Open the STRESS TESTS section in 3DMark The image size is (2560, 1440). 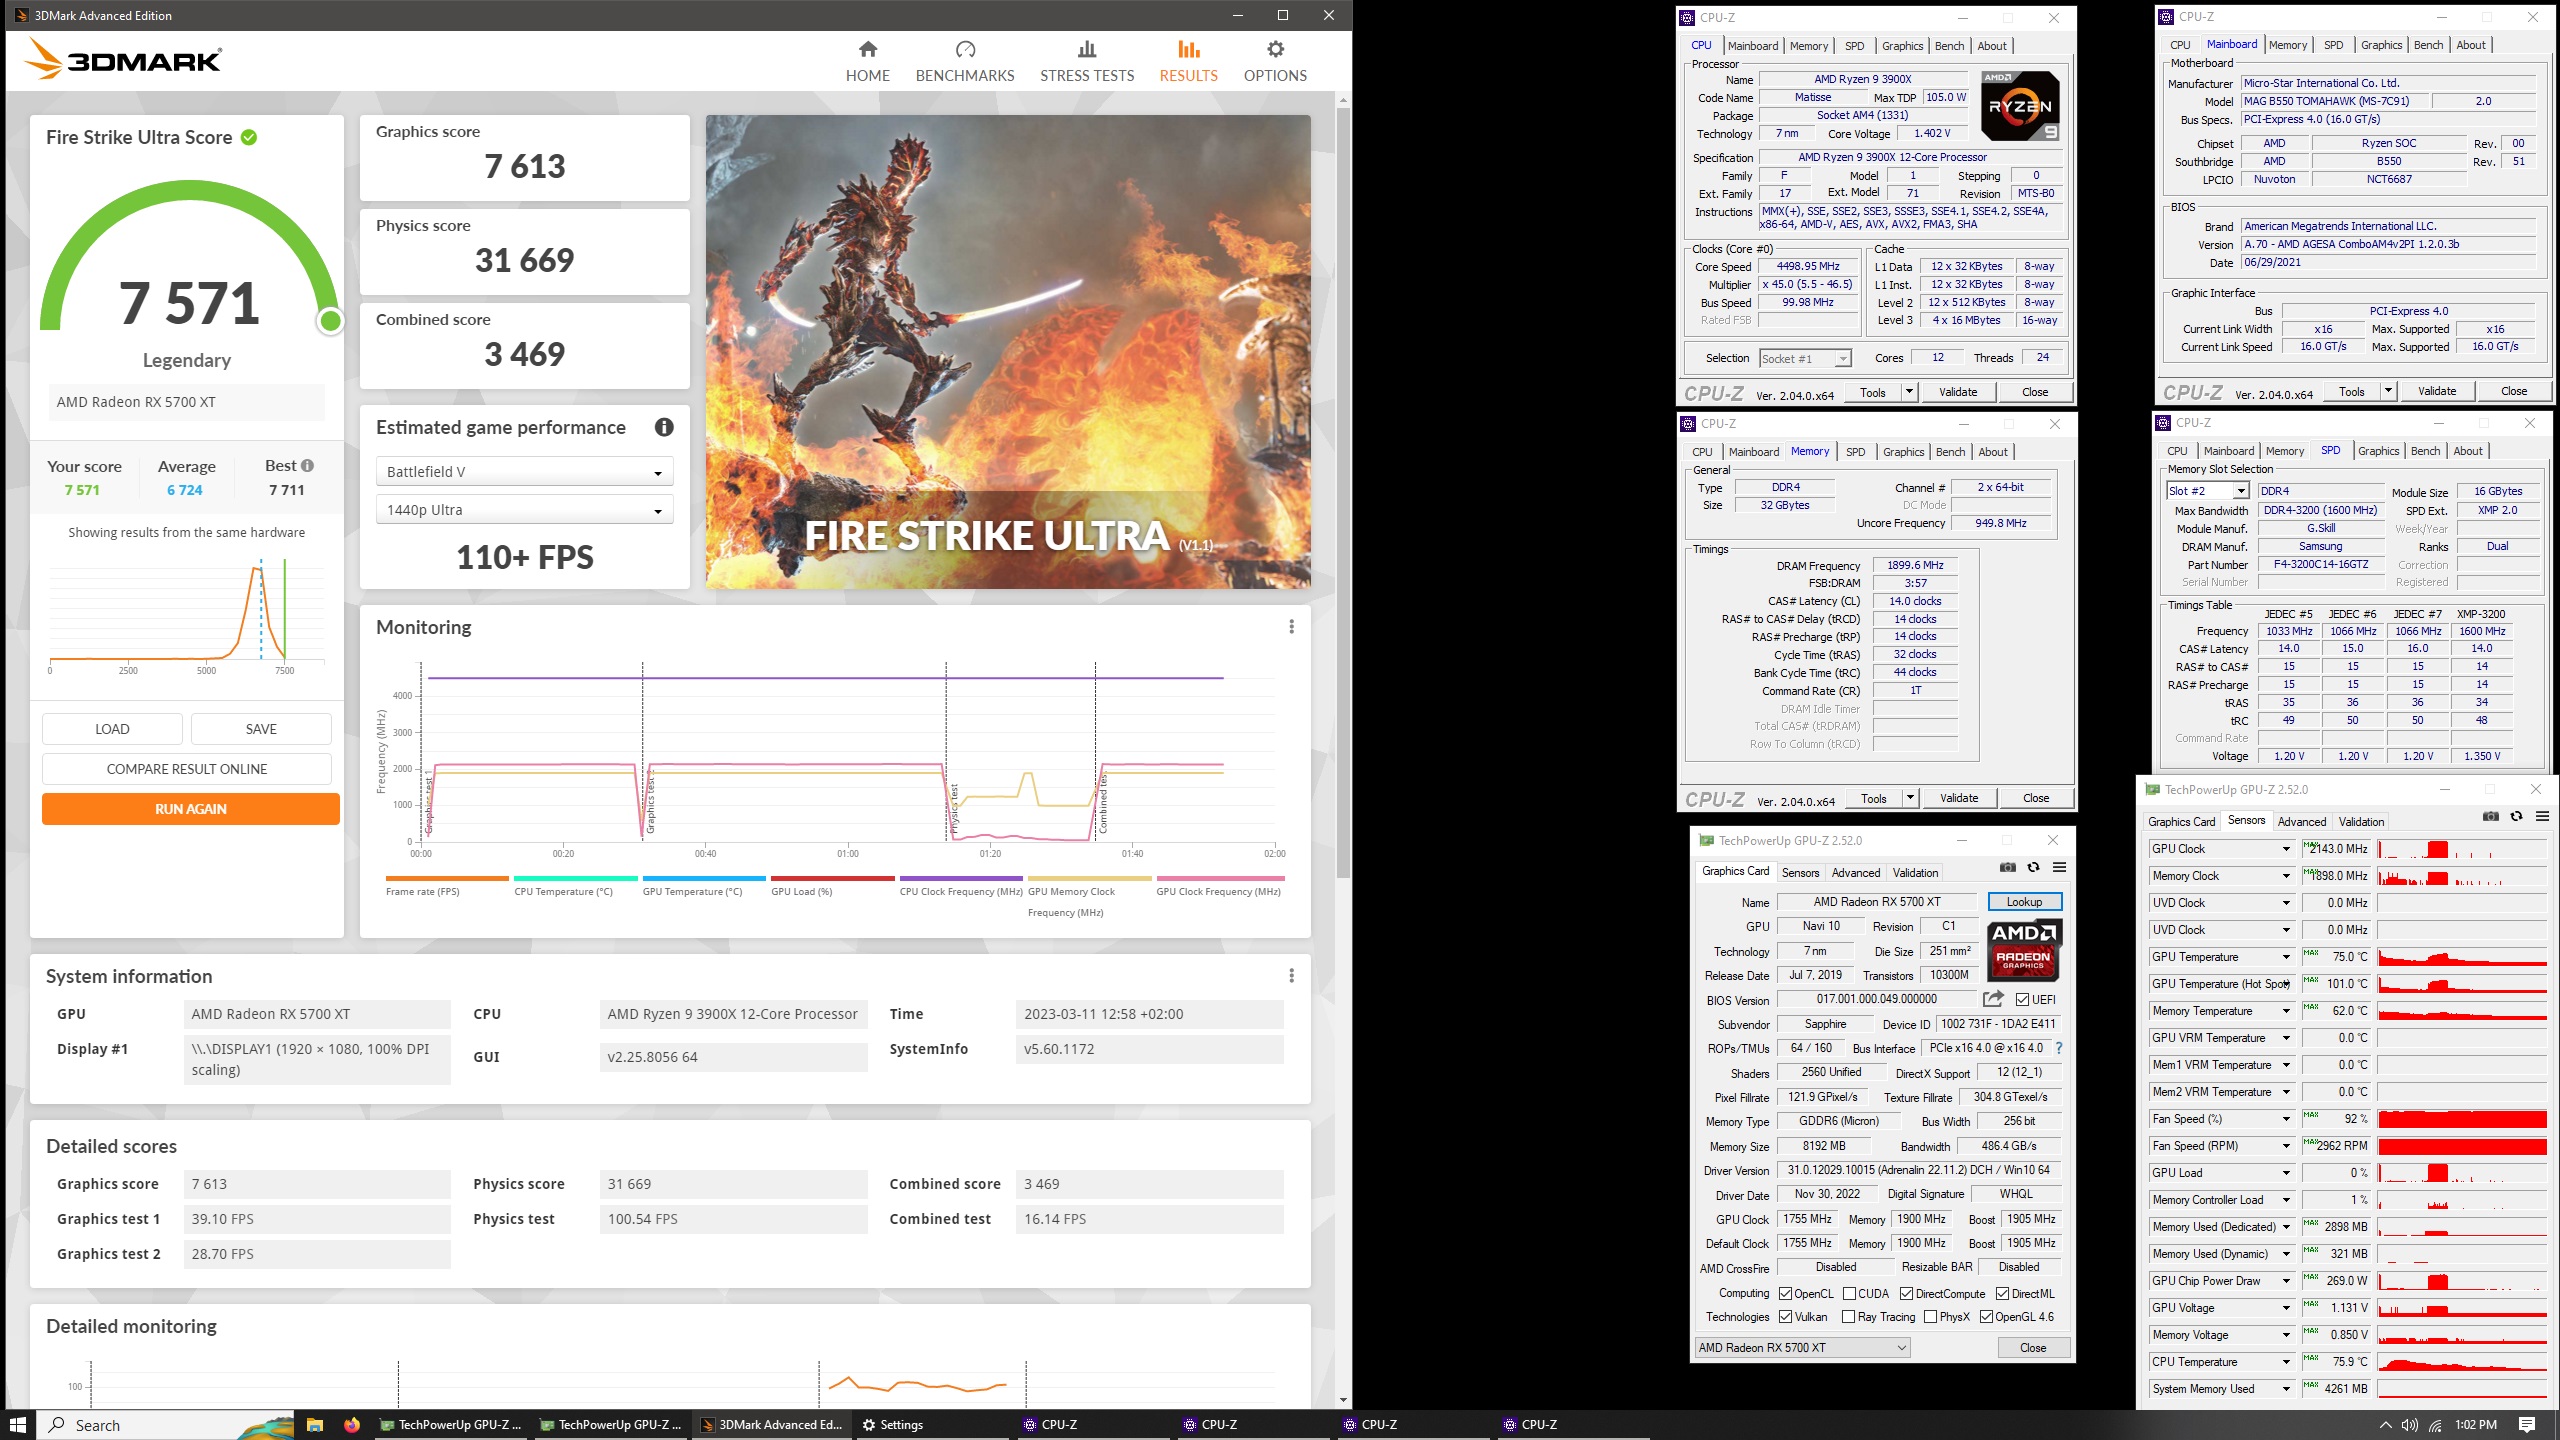[1087, 62]
